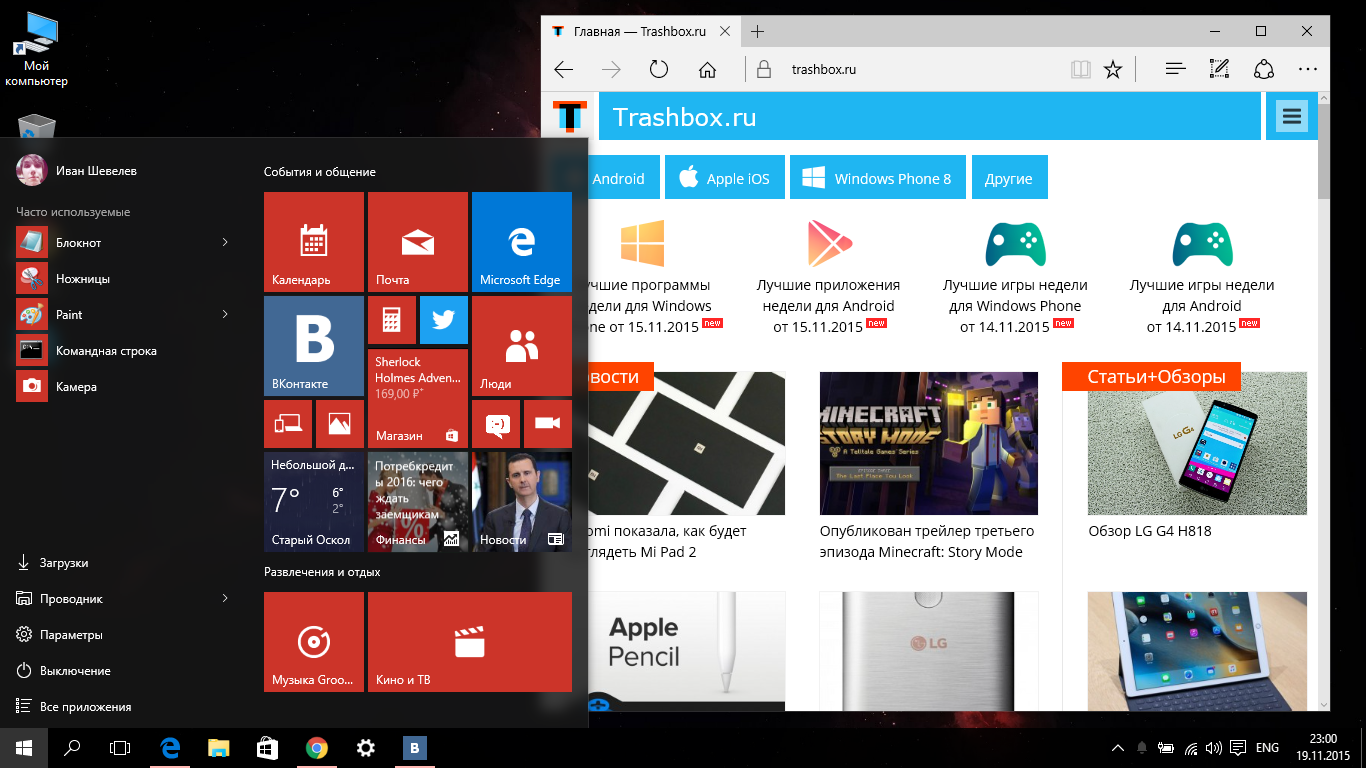Screen dimensions: 1366x768
Task: Select the Windows Phone 8 category button
Action: (878, 178)
